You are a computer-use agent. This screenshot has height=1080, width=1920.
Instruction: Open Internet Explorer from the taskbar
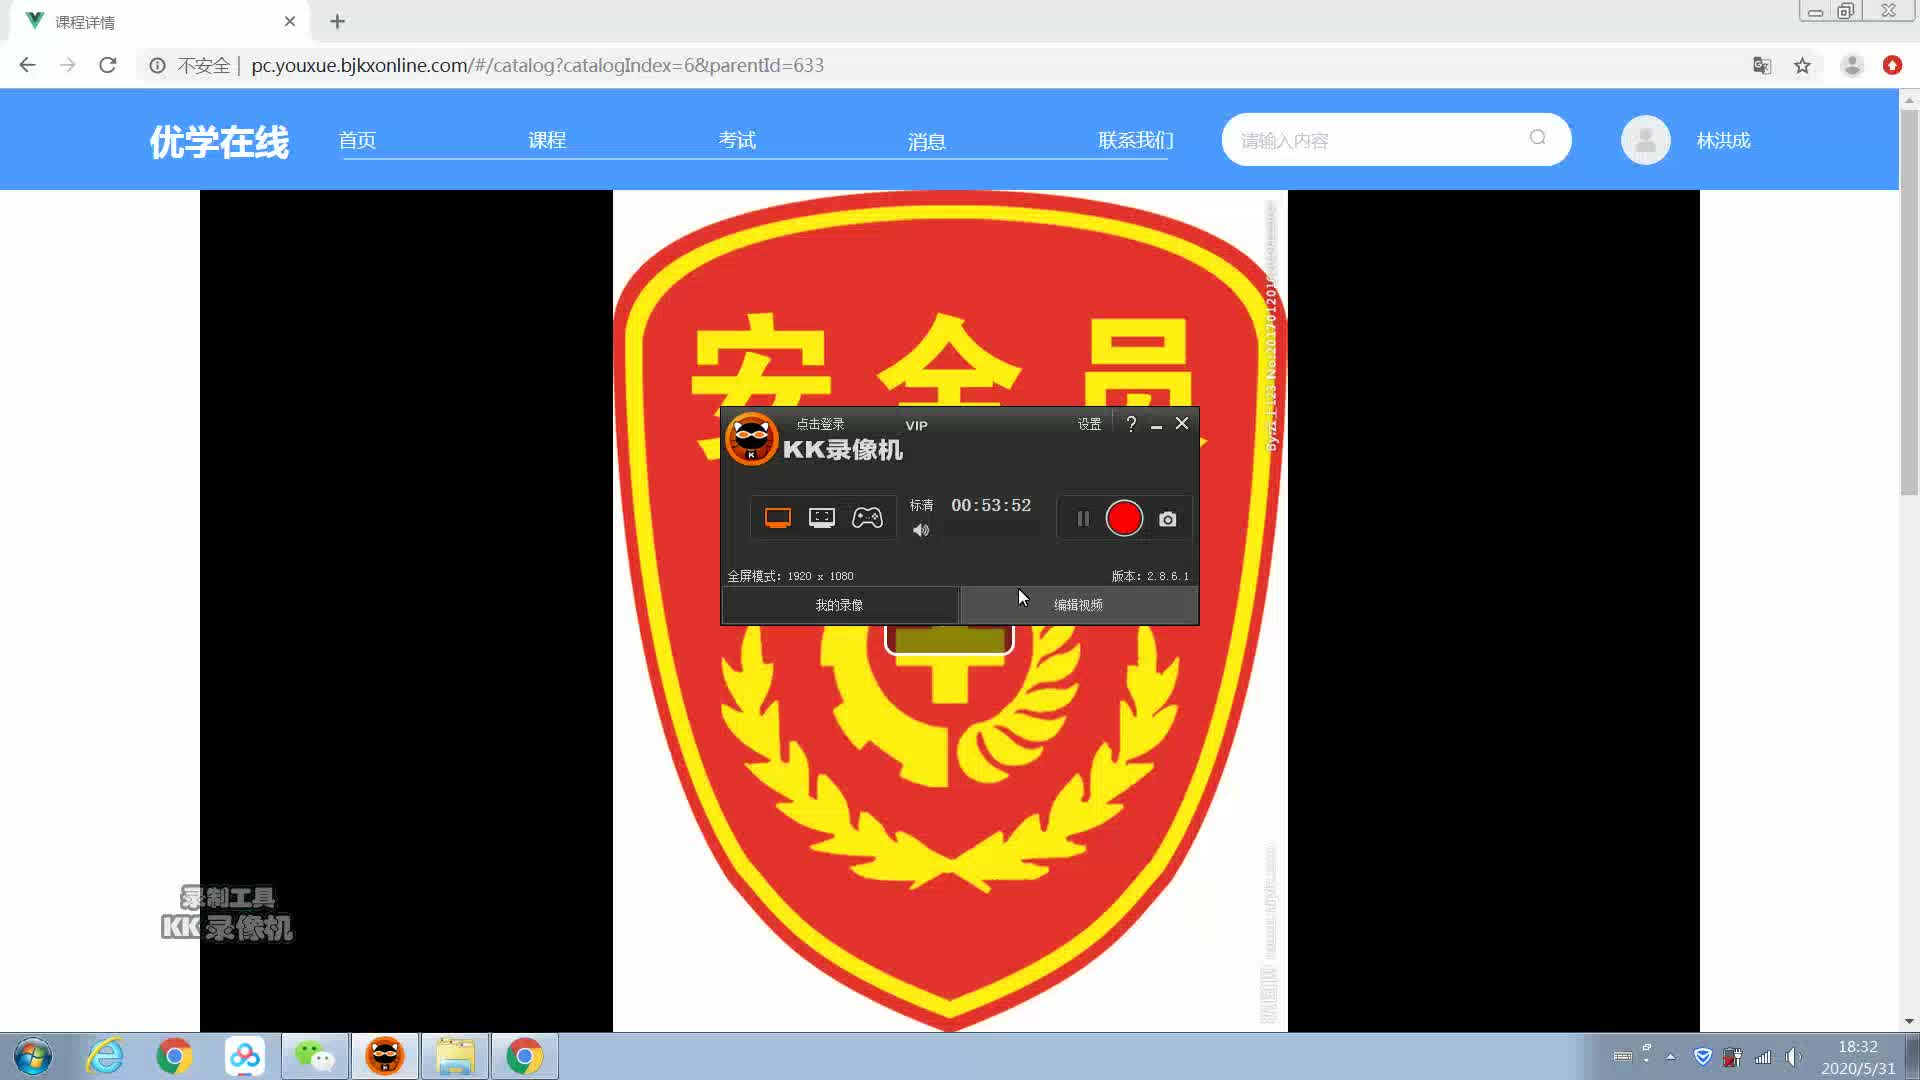[x=105, y=1056]
